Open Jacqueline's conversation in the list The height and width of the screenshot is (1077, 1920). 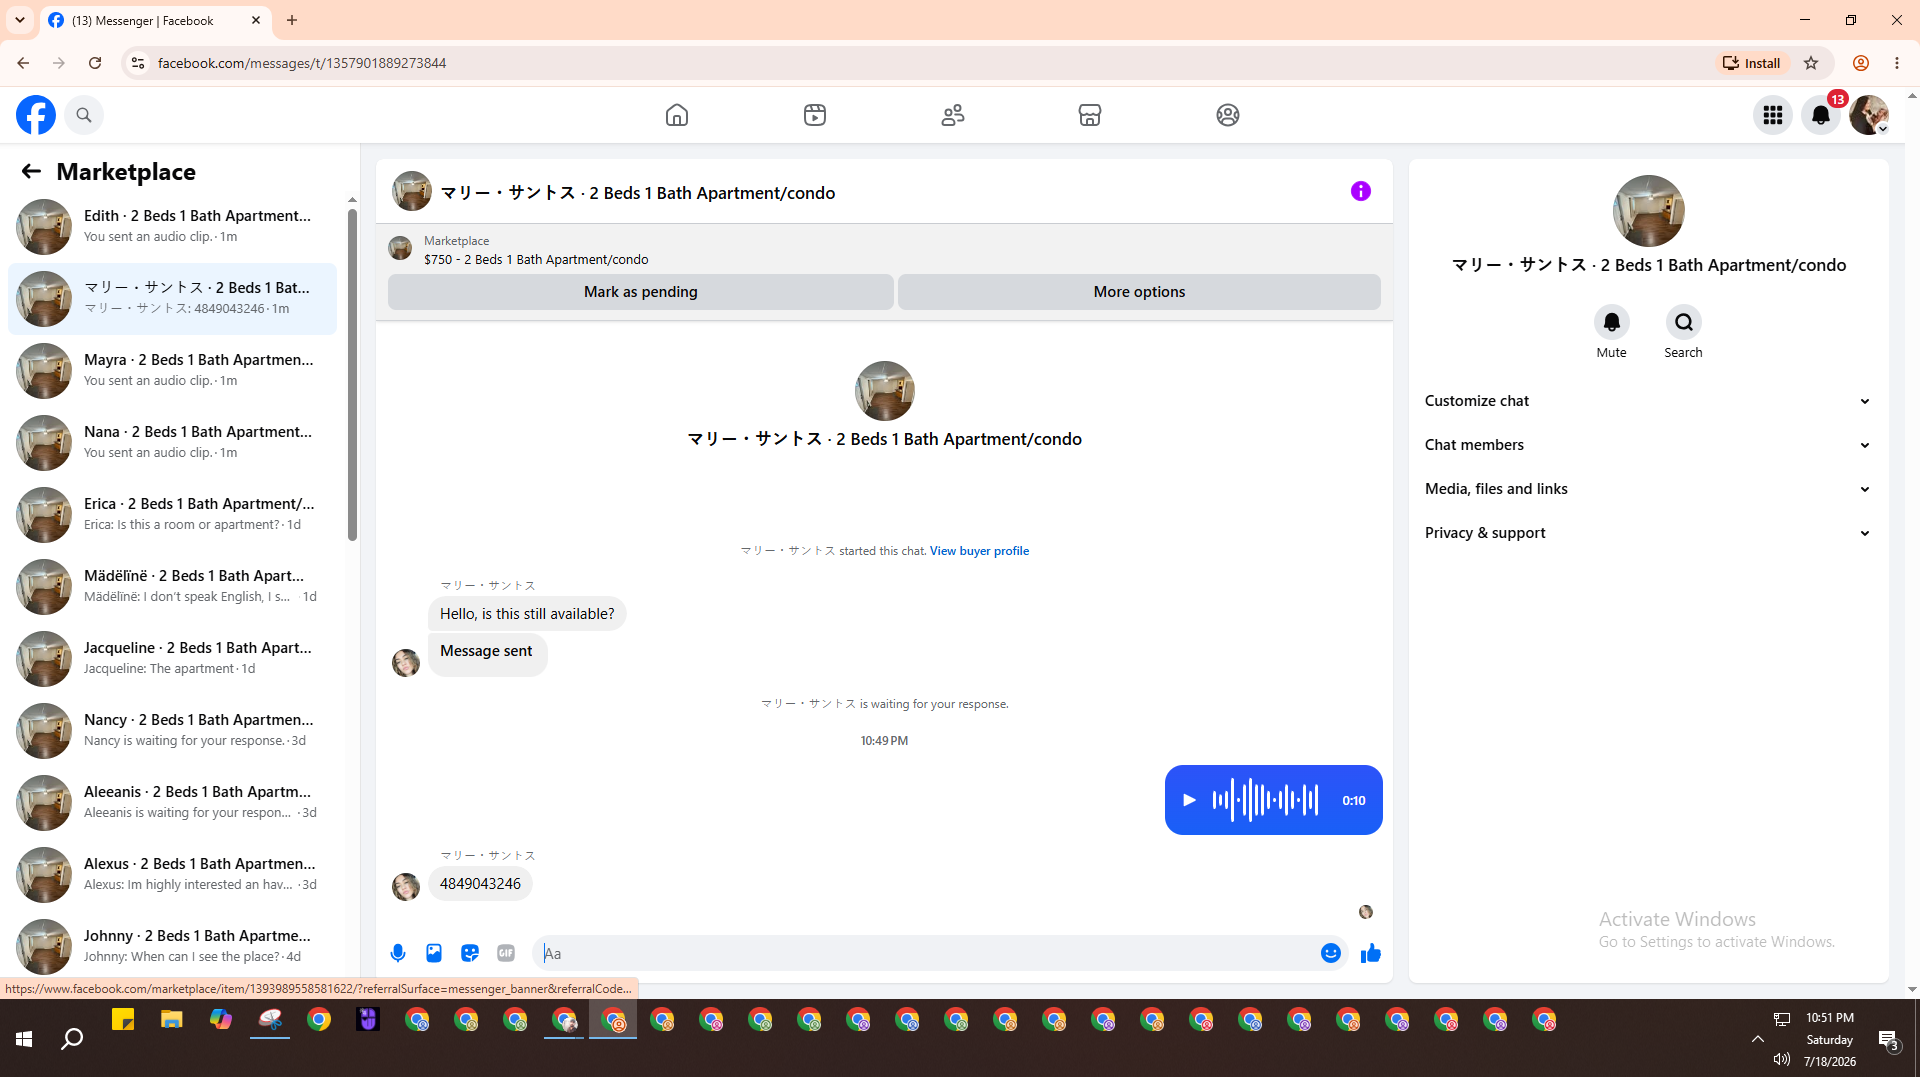click(x=172, y=658)
